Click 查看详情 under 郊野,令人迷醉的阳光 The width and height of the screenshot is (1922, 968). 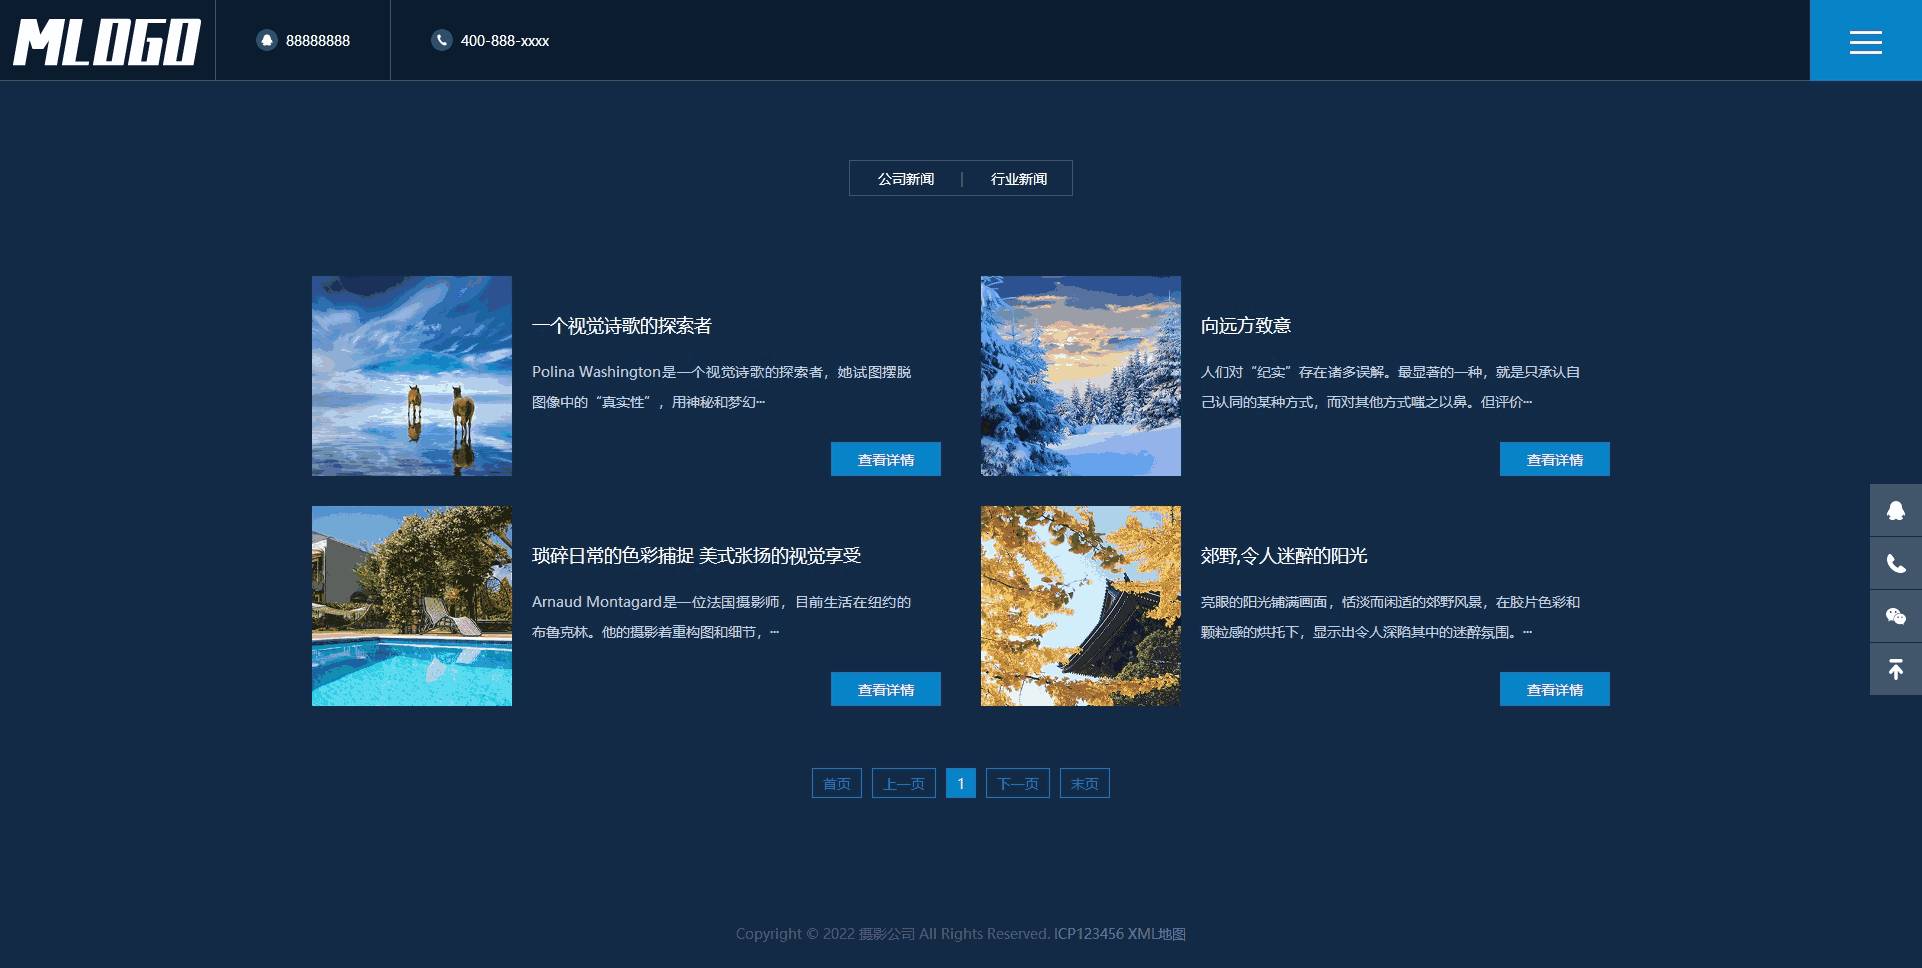tap(1554, 689)
